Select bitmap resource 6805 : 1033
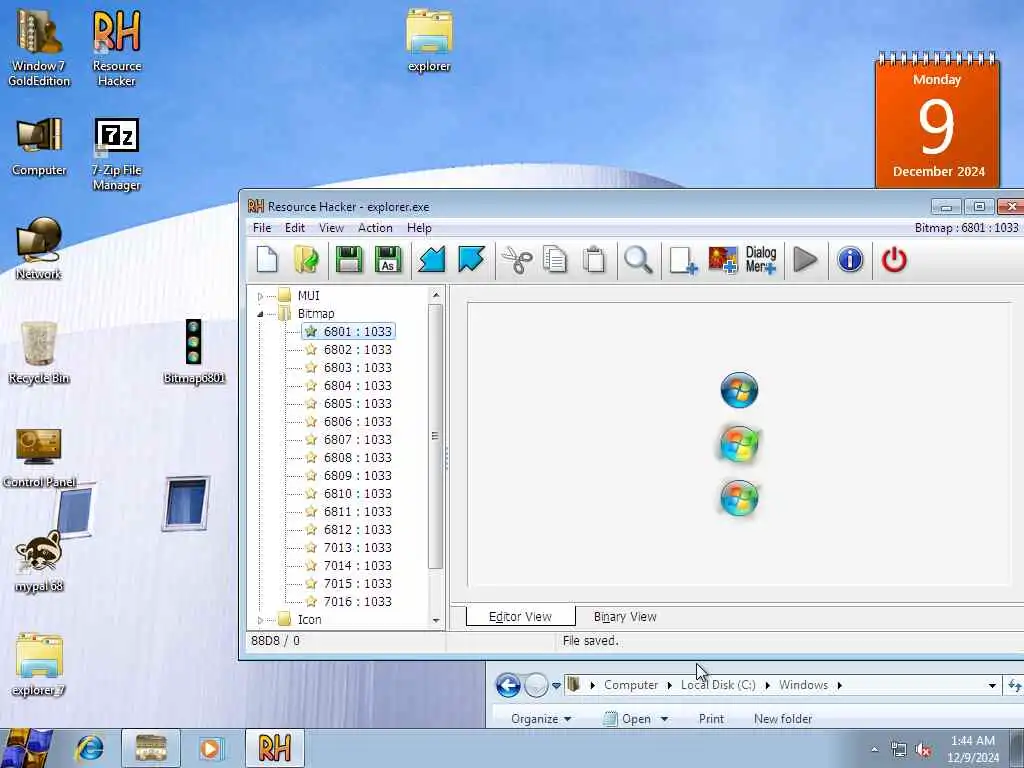The width and height of the screenshot is (1024, 768). (x=357, y=404)
